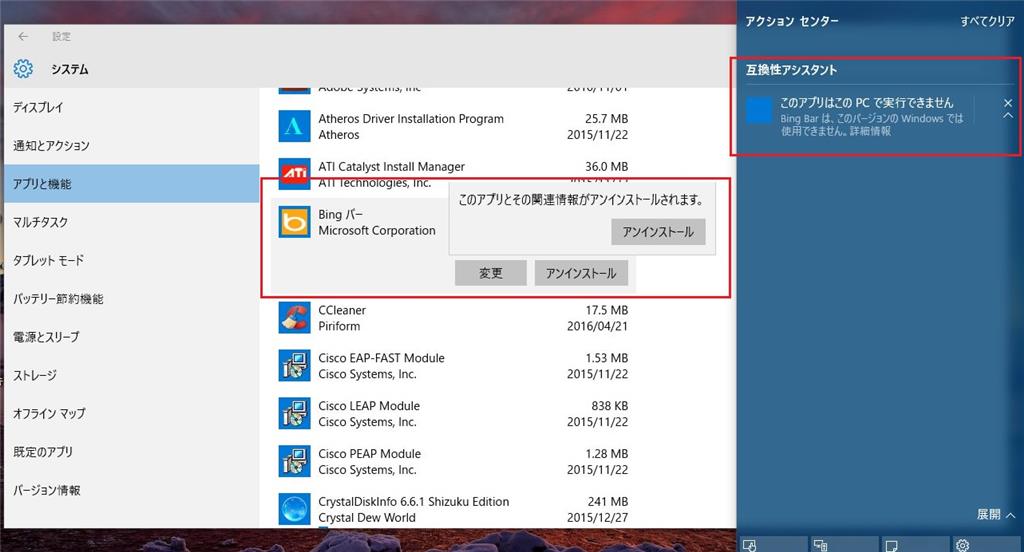The width and height of the screenshot is (1024, 552).
Task: Click the 241 MB size value
Action: (x=607, y=502)
